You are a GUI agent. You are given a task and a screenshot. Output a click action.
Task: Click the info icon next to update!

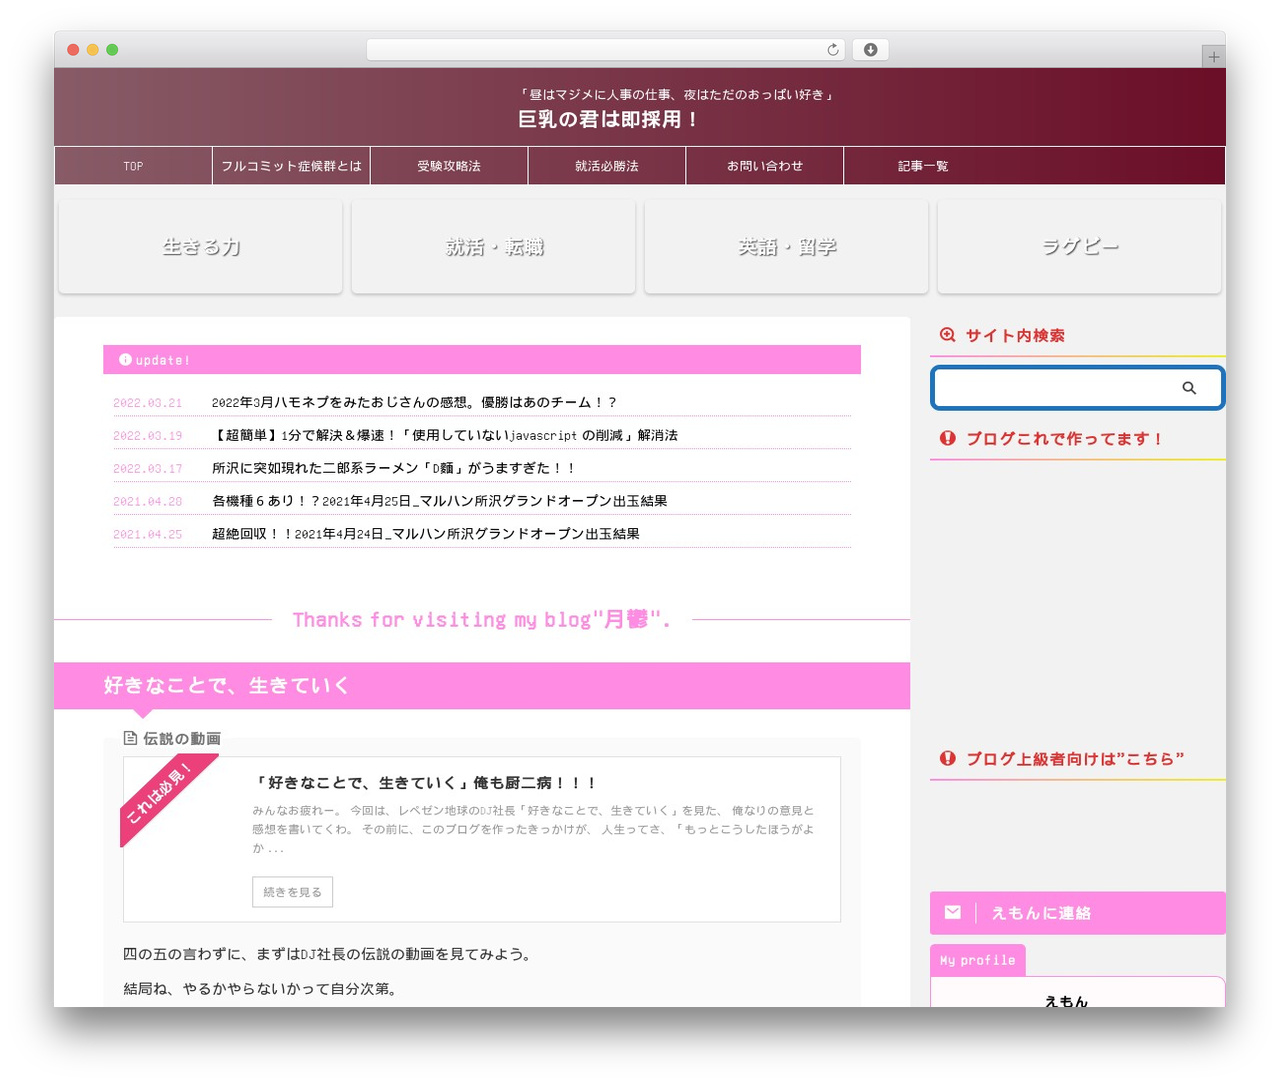(125, 360)
